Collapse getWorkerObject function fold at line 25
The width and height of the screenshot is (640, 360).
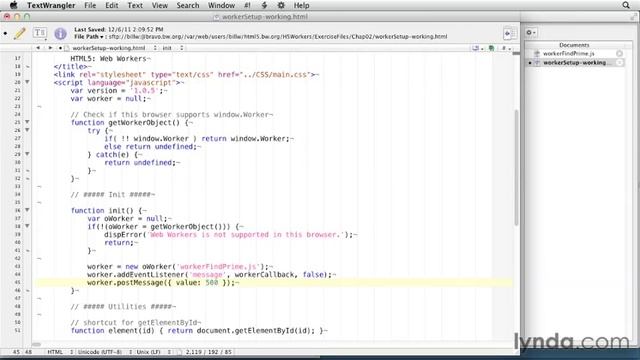(27, 122)
